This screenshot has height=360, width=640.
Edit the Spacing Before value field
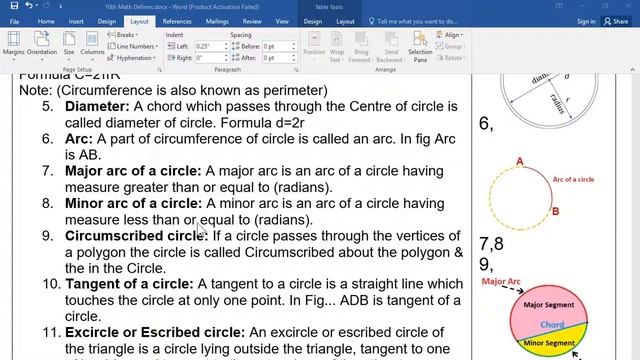(x=276, y=46)
